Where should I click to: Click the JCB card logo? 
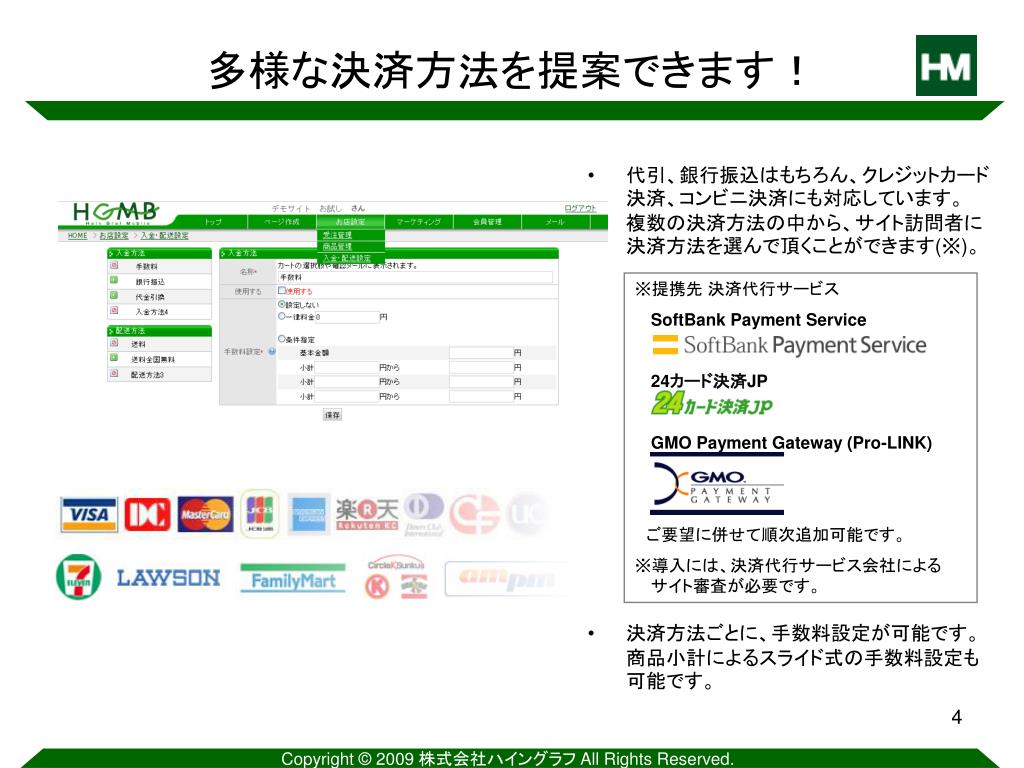point(259,513)
